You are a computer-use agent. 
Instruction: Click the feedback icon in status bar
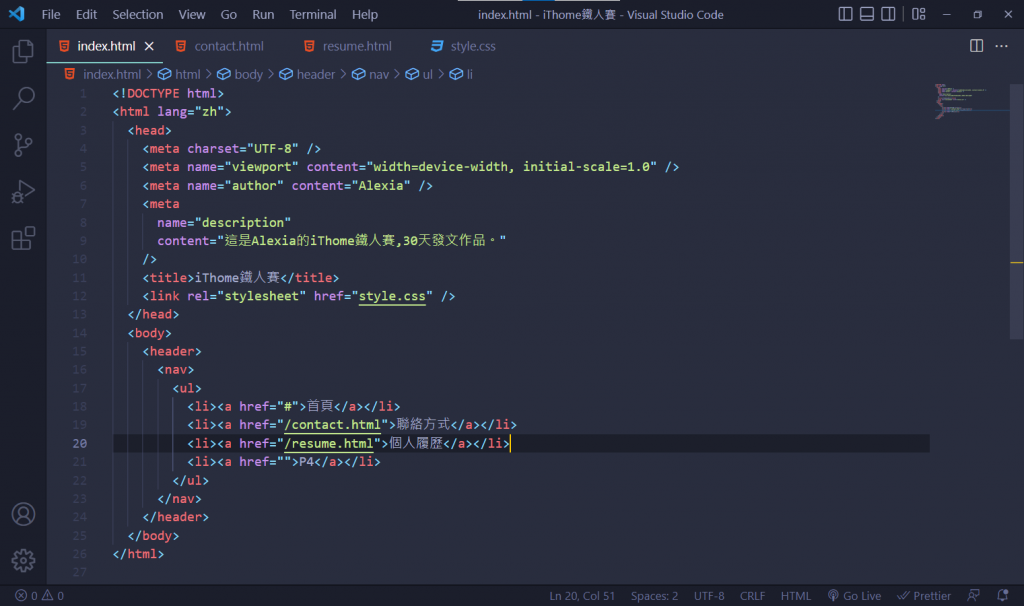click(x=974, y=596)
